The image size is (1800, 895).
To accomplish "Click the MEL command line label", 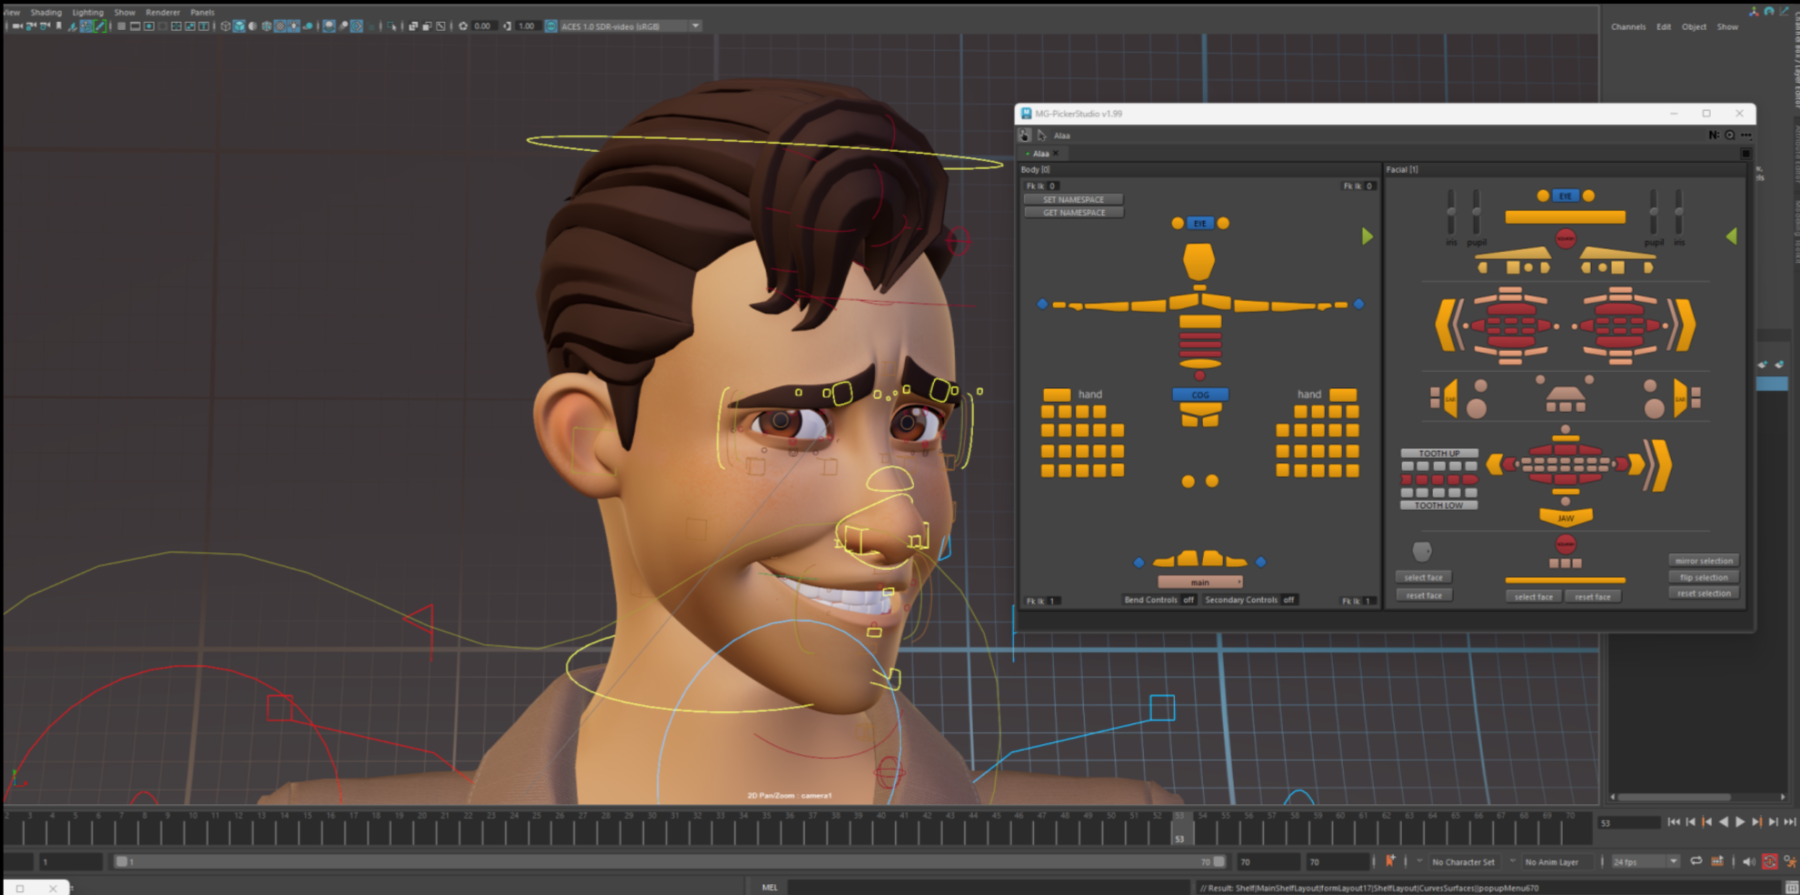I will click(769, 887).
